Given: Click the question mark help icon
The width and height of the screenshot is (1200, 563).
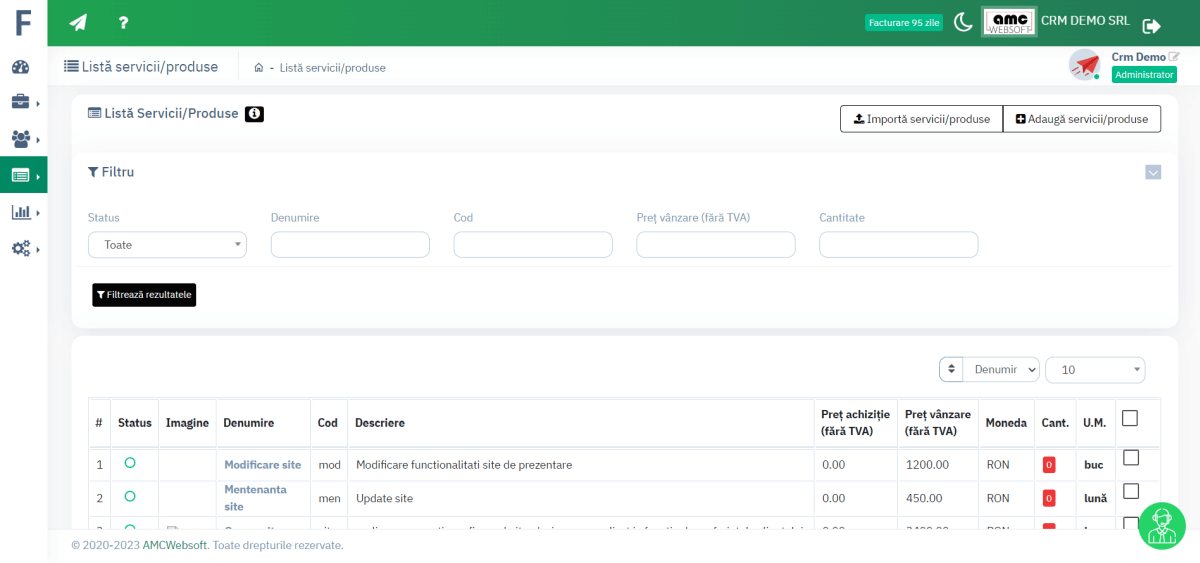Looking at the screenshot, I should tap(123, 22).
